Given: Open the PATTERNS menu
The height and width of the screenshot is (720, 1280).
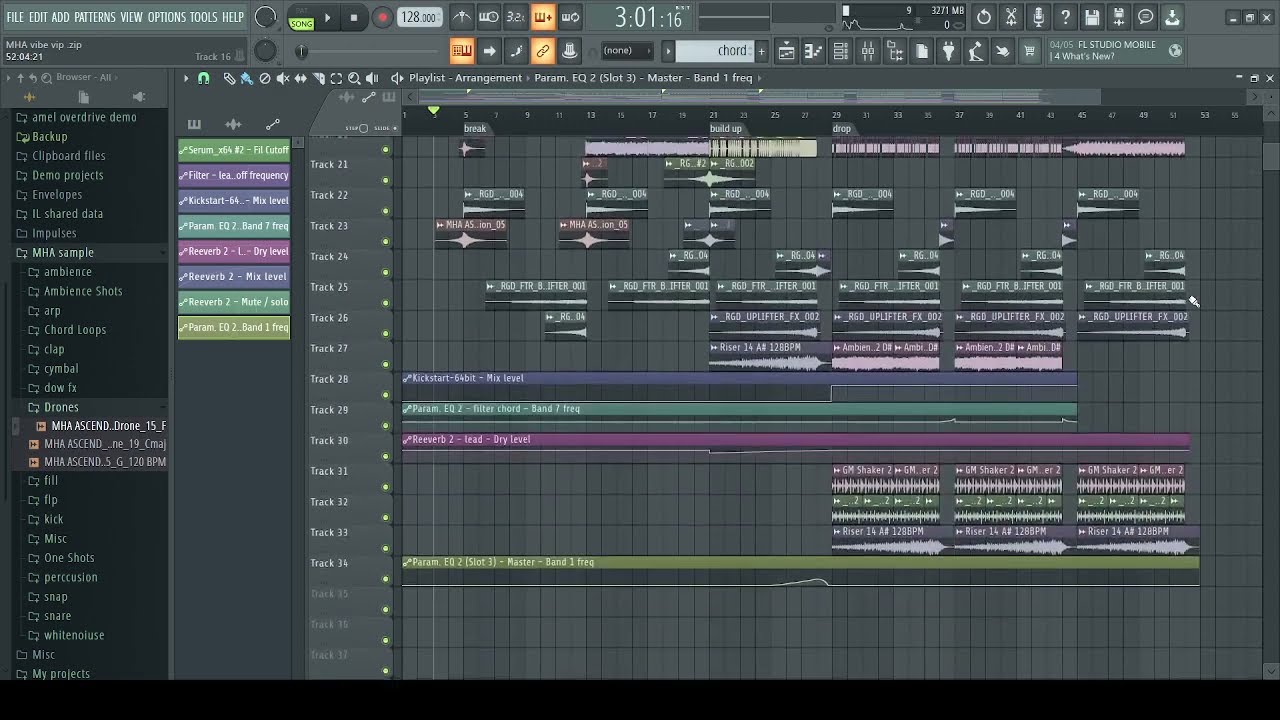Looking at the screenshot, I should pos(94,17).
